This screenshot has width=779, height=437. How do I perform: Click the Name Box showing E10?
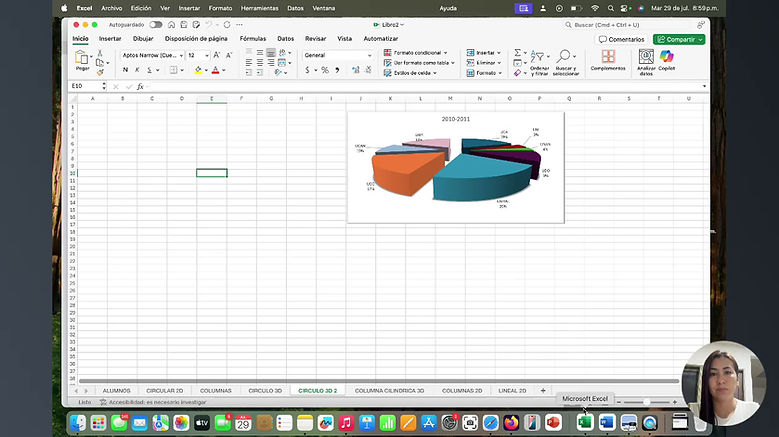tap(86, 86)
